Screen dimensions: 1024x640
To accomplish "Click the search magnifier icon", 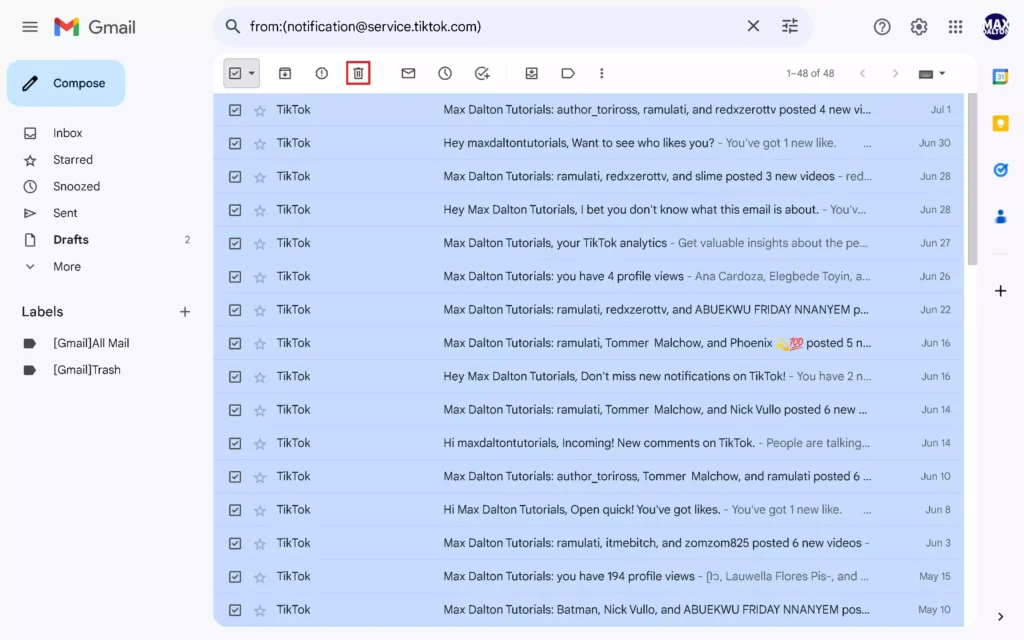I will pos(232,26).
